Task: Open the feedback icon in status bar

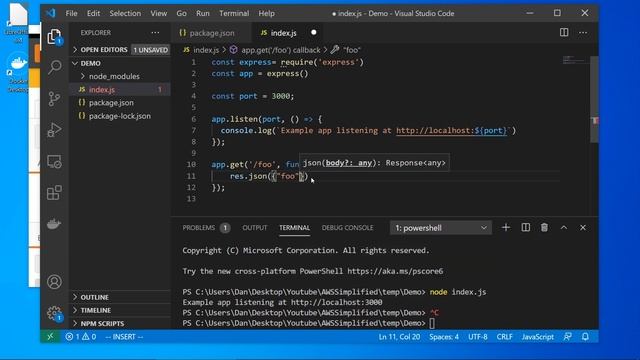Action: (567, 337)
